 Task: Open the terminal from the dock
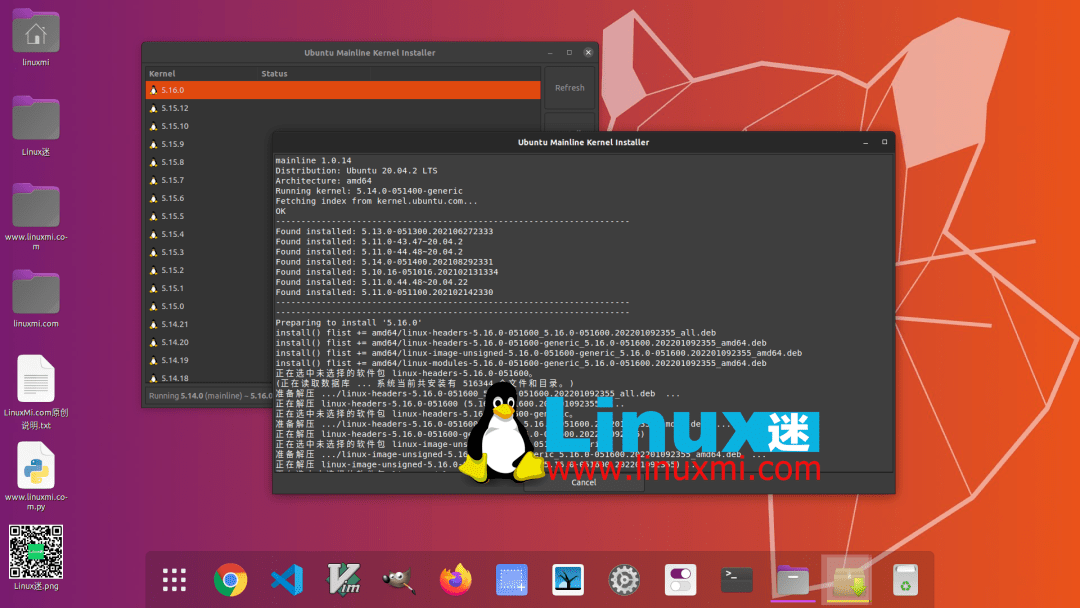point(736,580)
